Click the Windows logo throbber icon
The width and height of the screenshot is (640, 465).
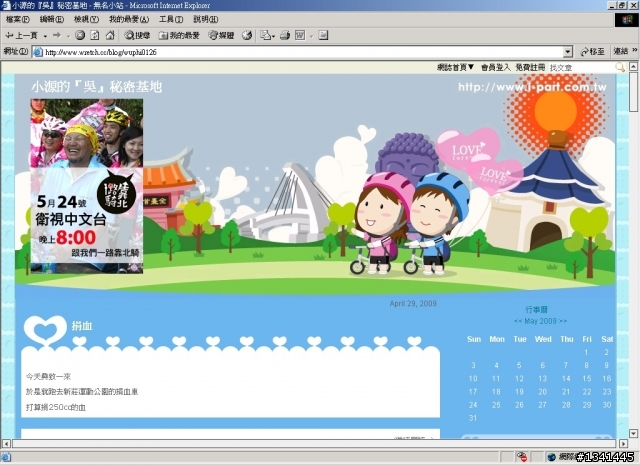pyautogui.click(x=626, y=20)
